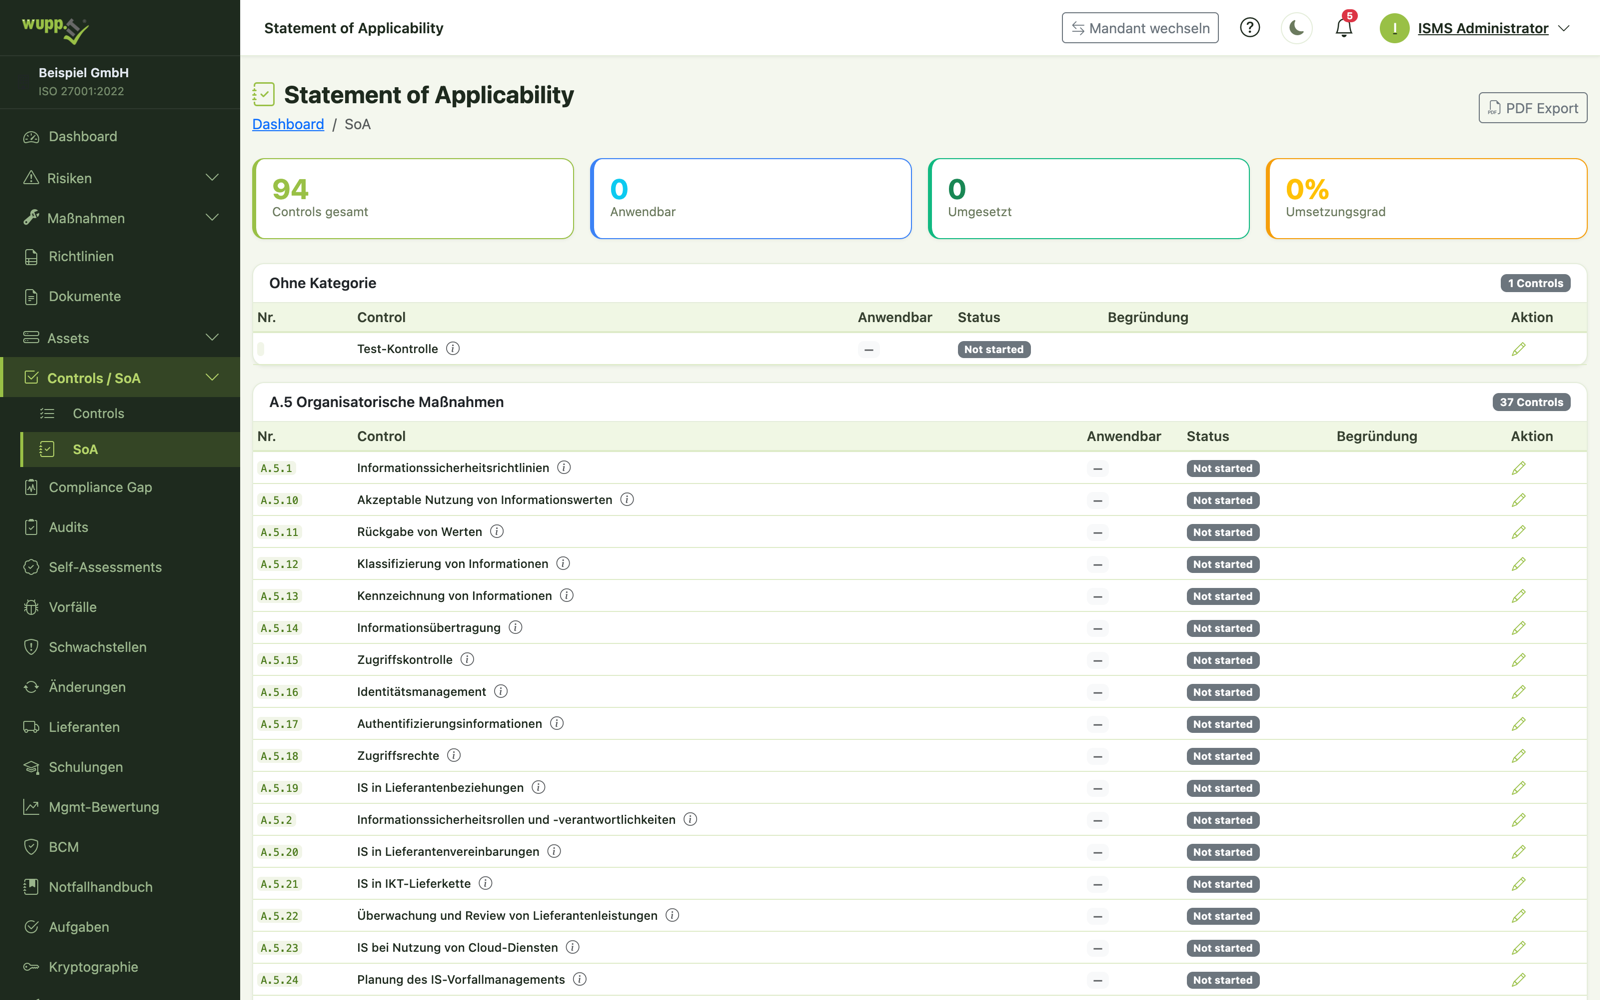Click the wupp logo
The image size is (1600, 1000).
tap(56, 29)
